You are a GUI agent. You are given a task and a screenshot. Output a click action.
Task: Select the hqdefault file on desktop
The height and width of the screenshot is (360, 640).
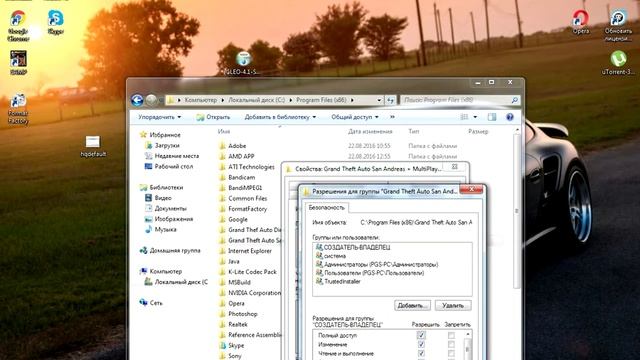click(93, 147)
